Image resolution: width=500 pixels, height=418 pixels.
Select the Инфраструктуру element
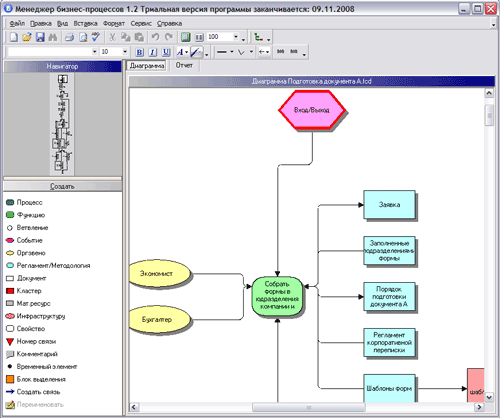point(41,316)
